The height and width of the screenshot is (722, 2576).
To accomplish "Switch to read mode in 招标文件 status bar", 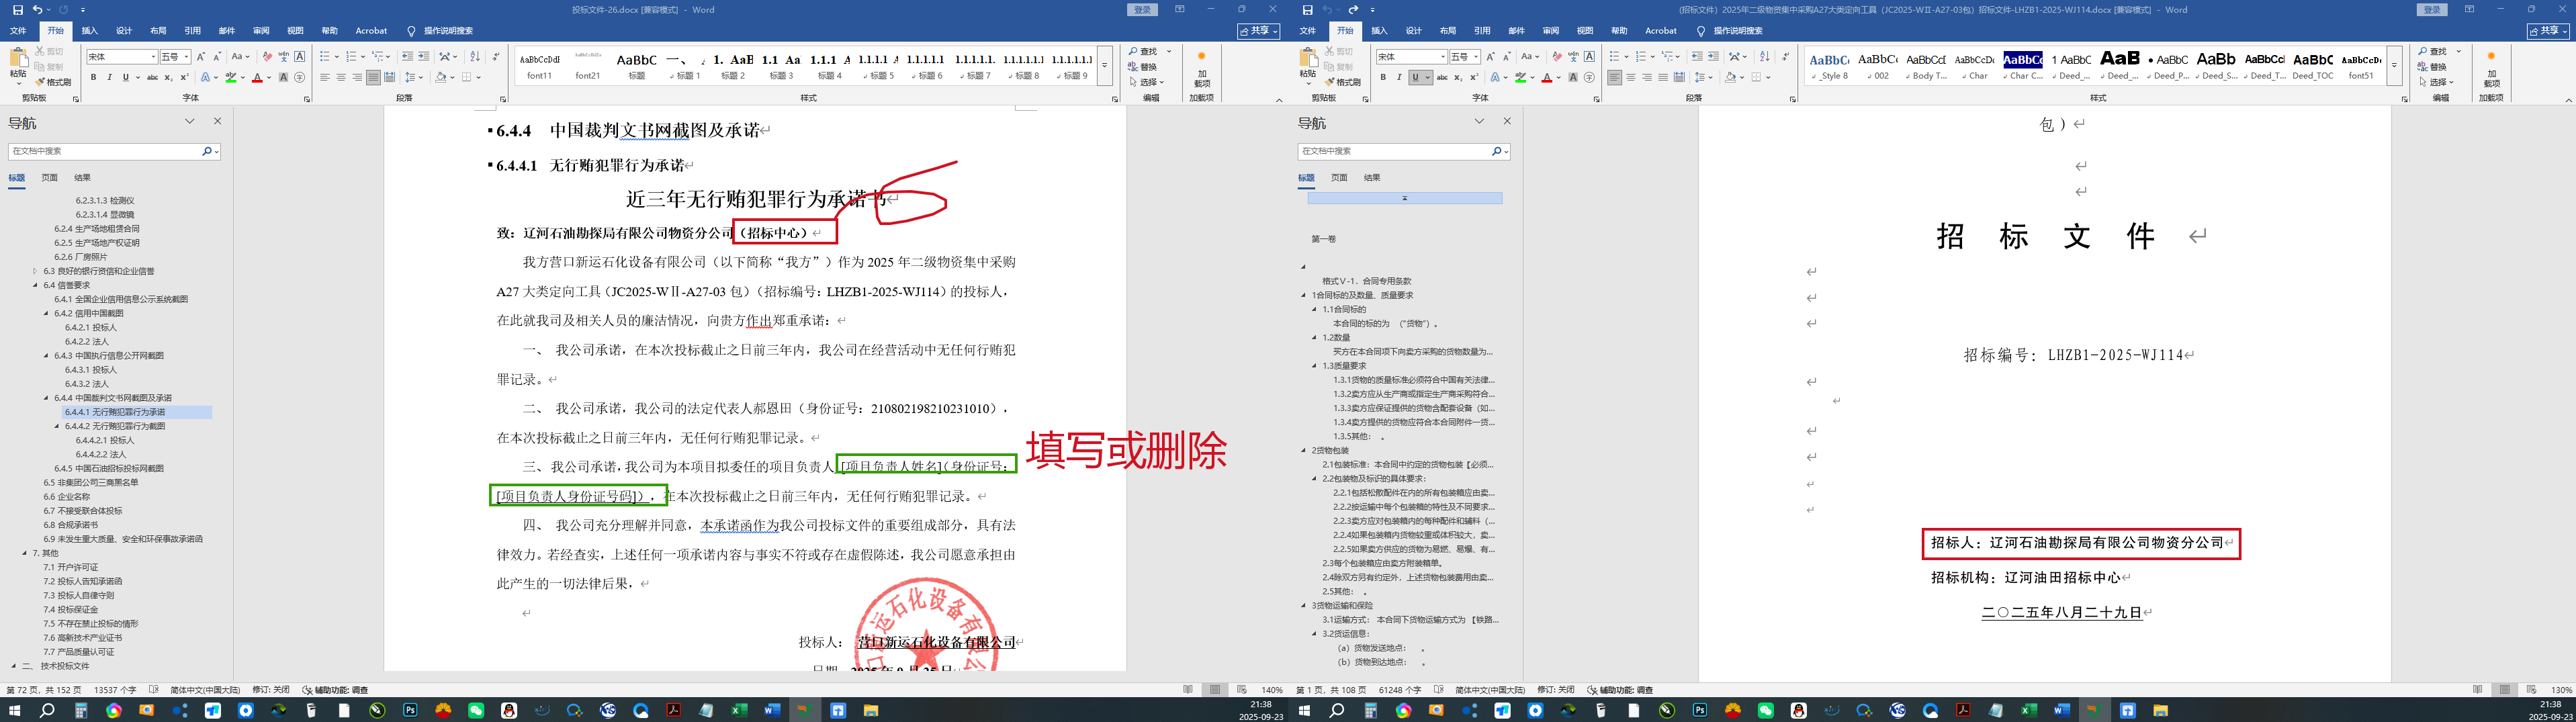I will point(2477,690).
